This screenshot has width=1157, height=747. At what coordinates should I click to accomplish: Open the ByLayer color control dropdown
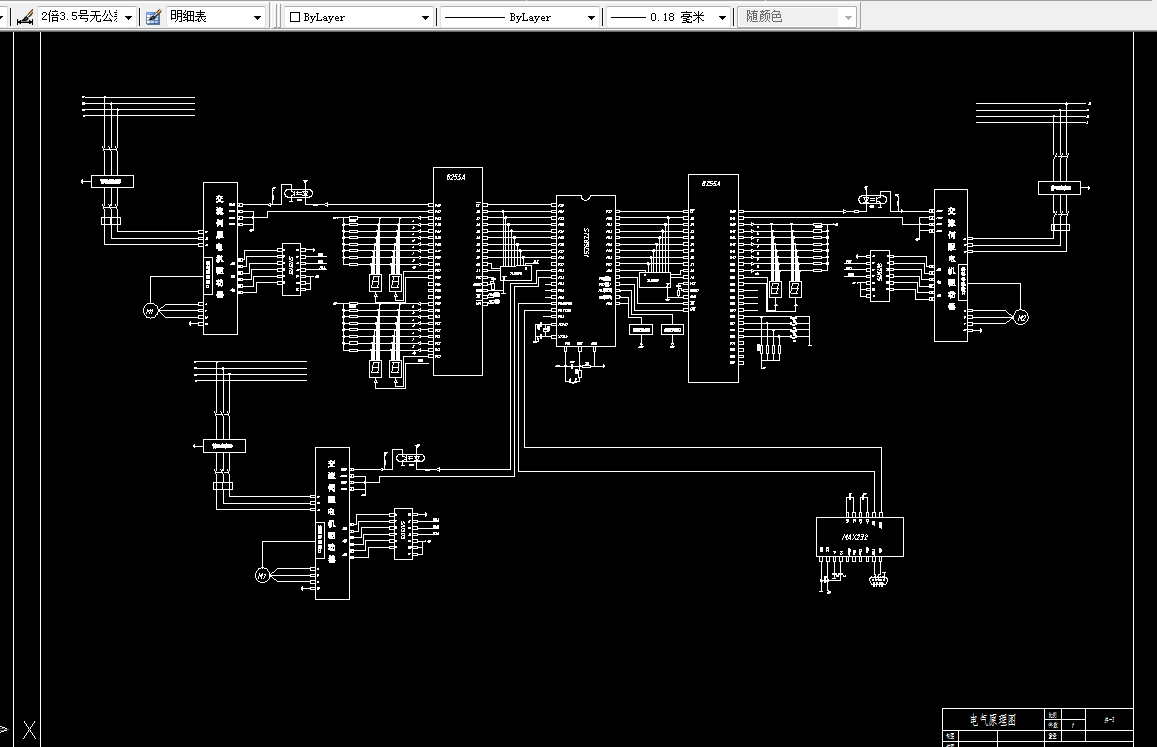click(425, 17)
